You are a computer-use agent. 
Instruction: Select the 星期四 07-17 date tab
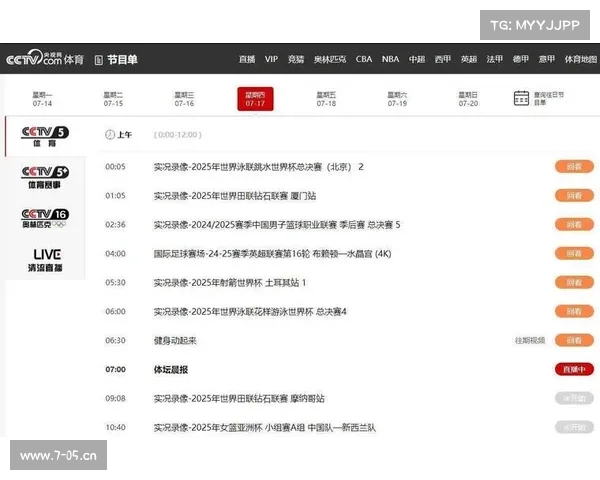255,99
